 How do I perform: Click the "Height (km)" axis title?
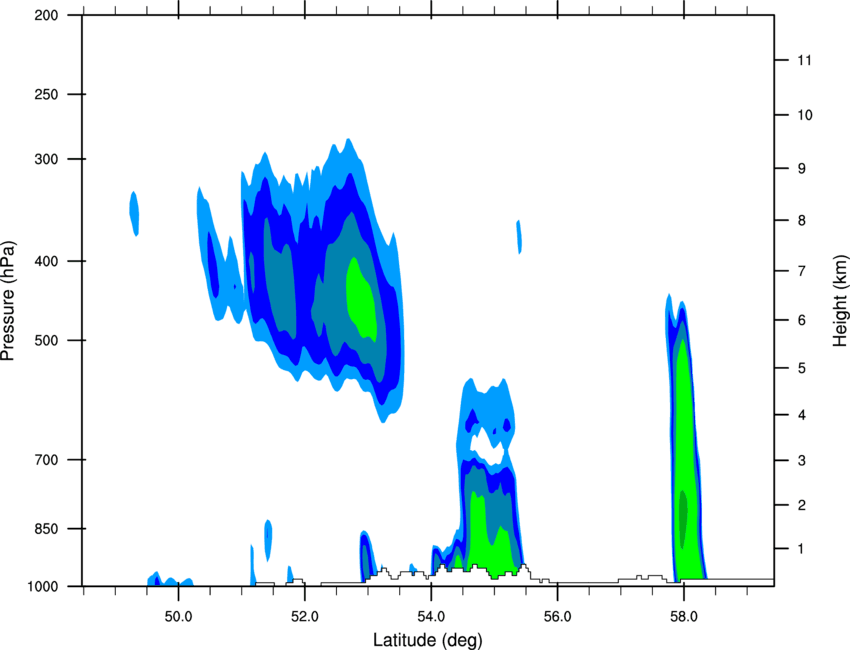coord(840,301)
